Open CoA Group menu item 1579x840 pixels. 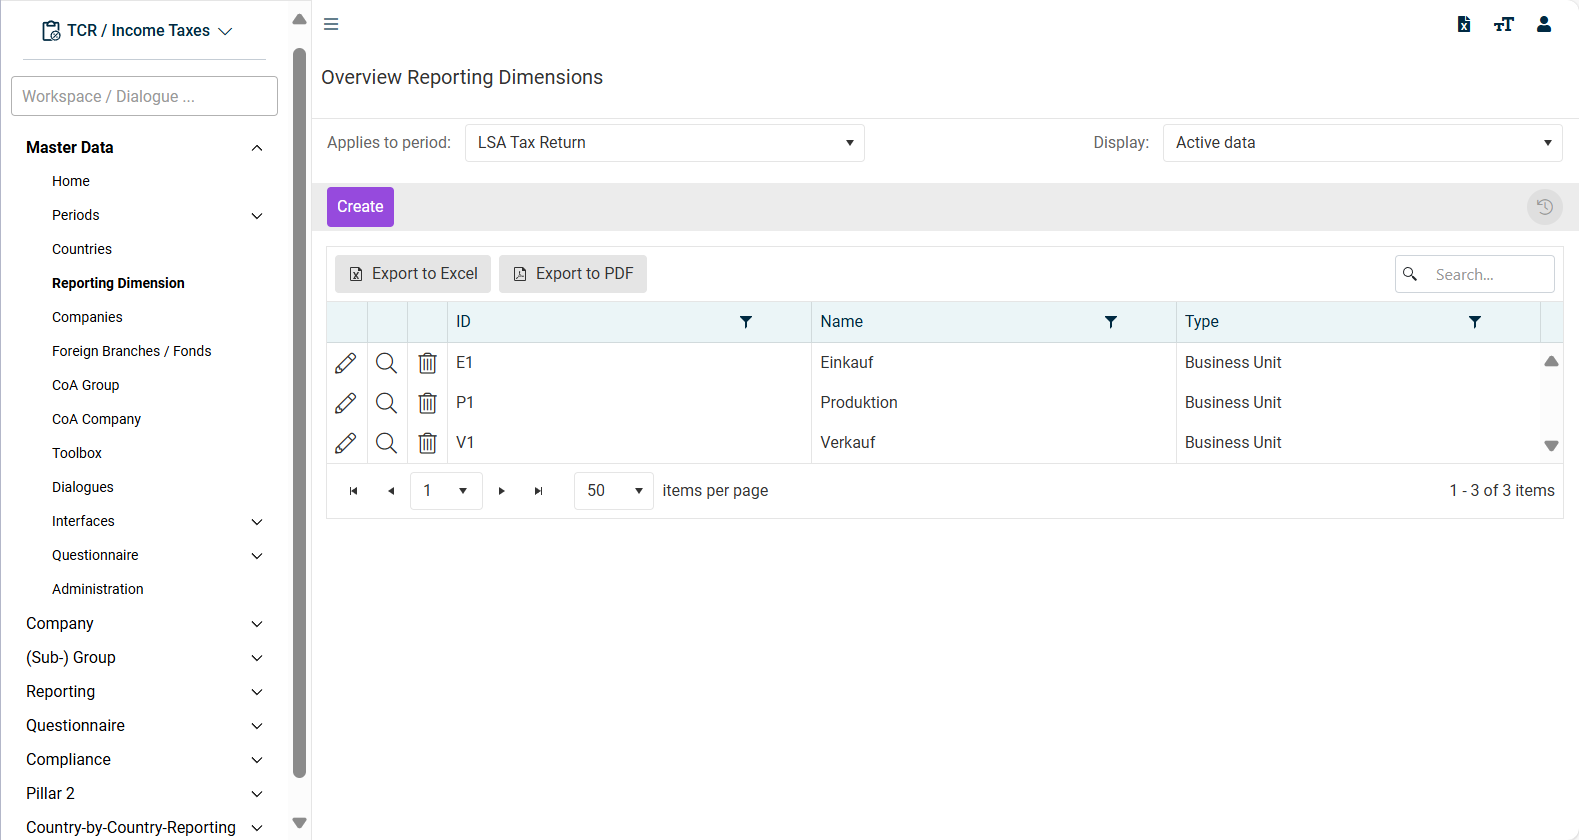pos(85,385)
